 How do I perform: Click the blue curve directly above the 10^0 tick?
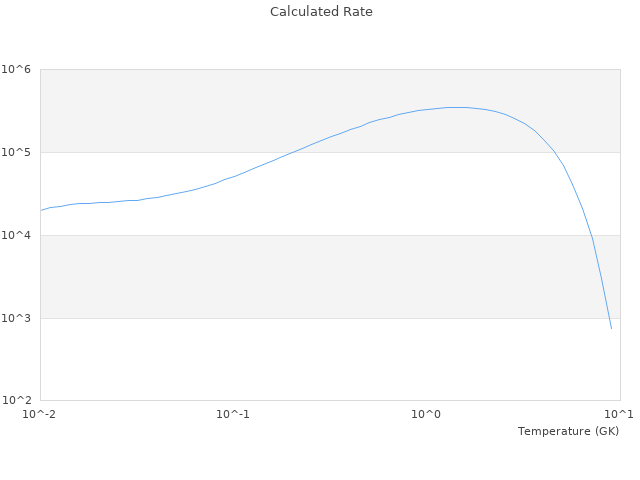point(427,109)
